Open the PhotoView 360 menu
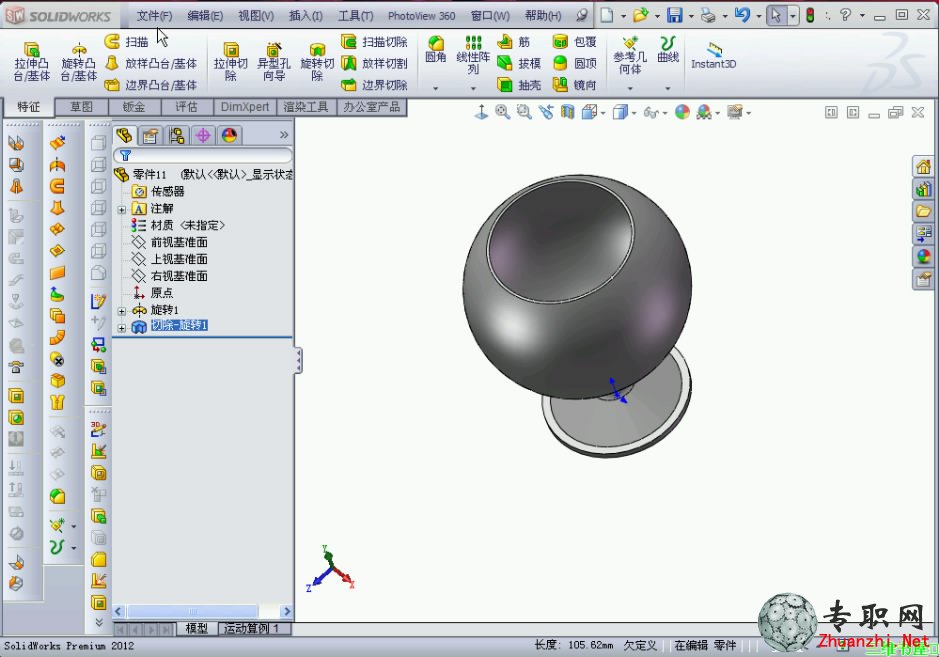939x657 pixels. (422, 16)
